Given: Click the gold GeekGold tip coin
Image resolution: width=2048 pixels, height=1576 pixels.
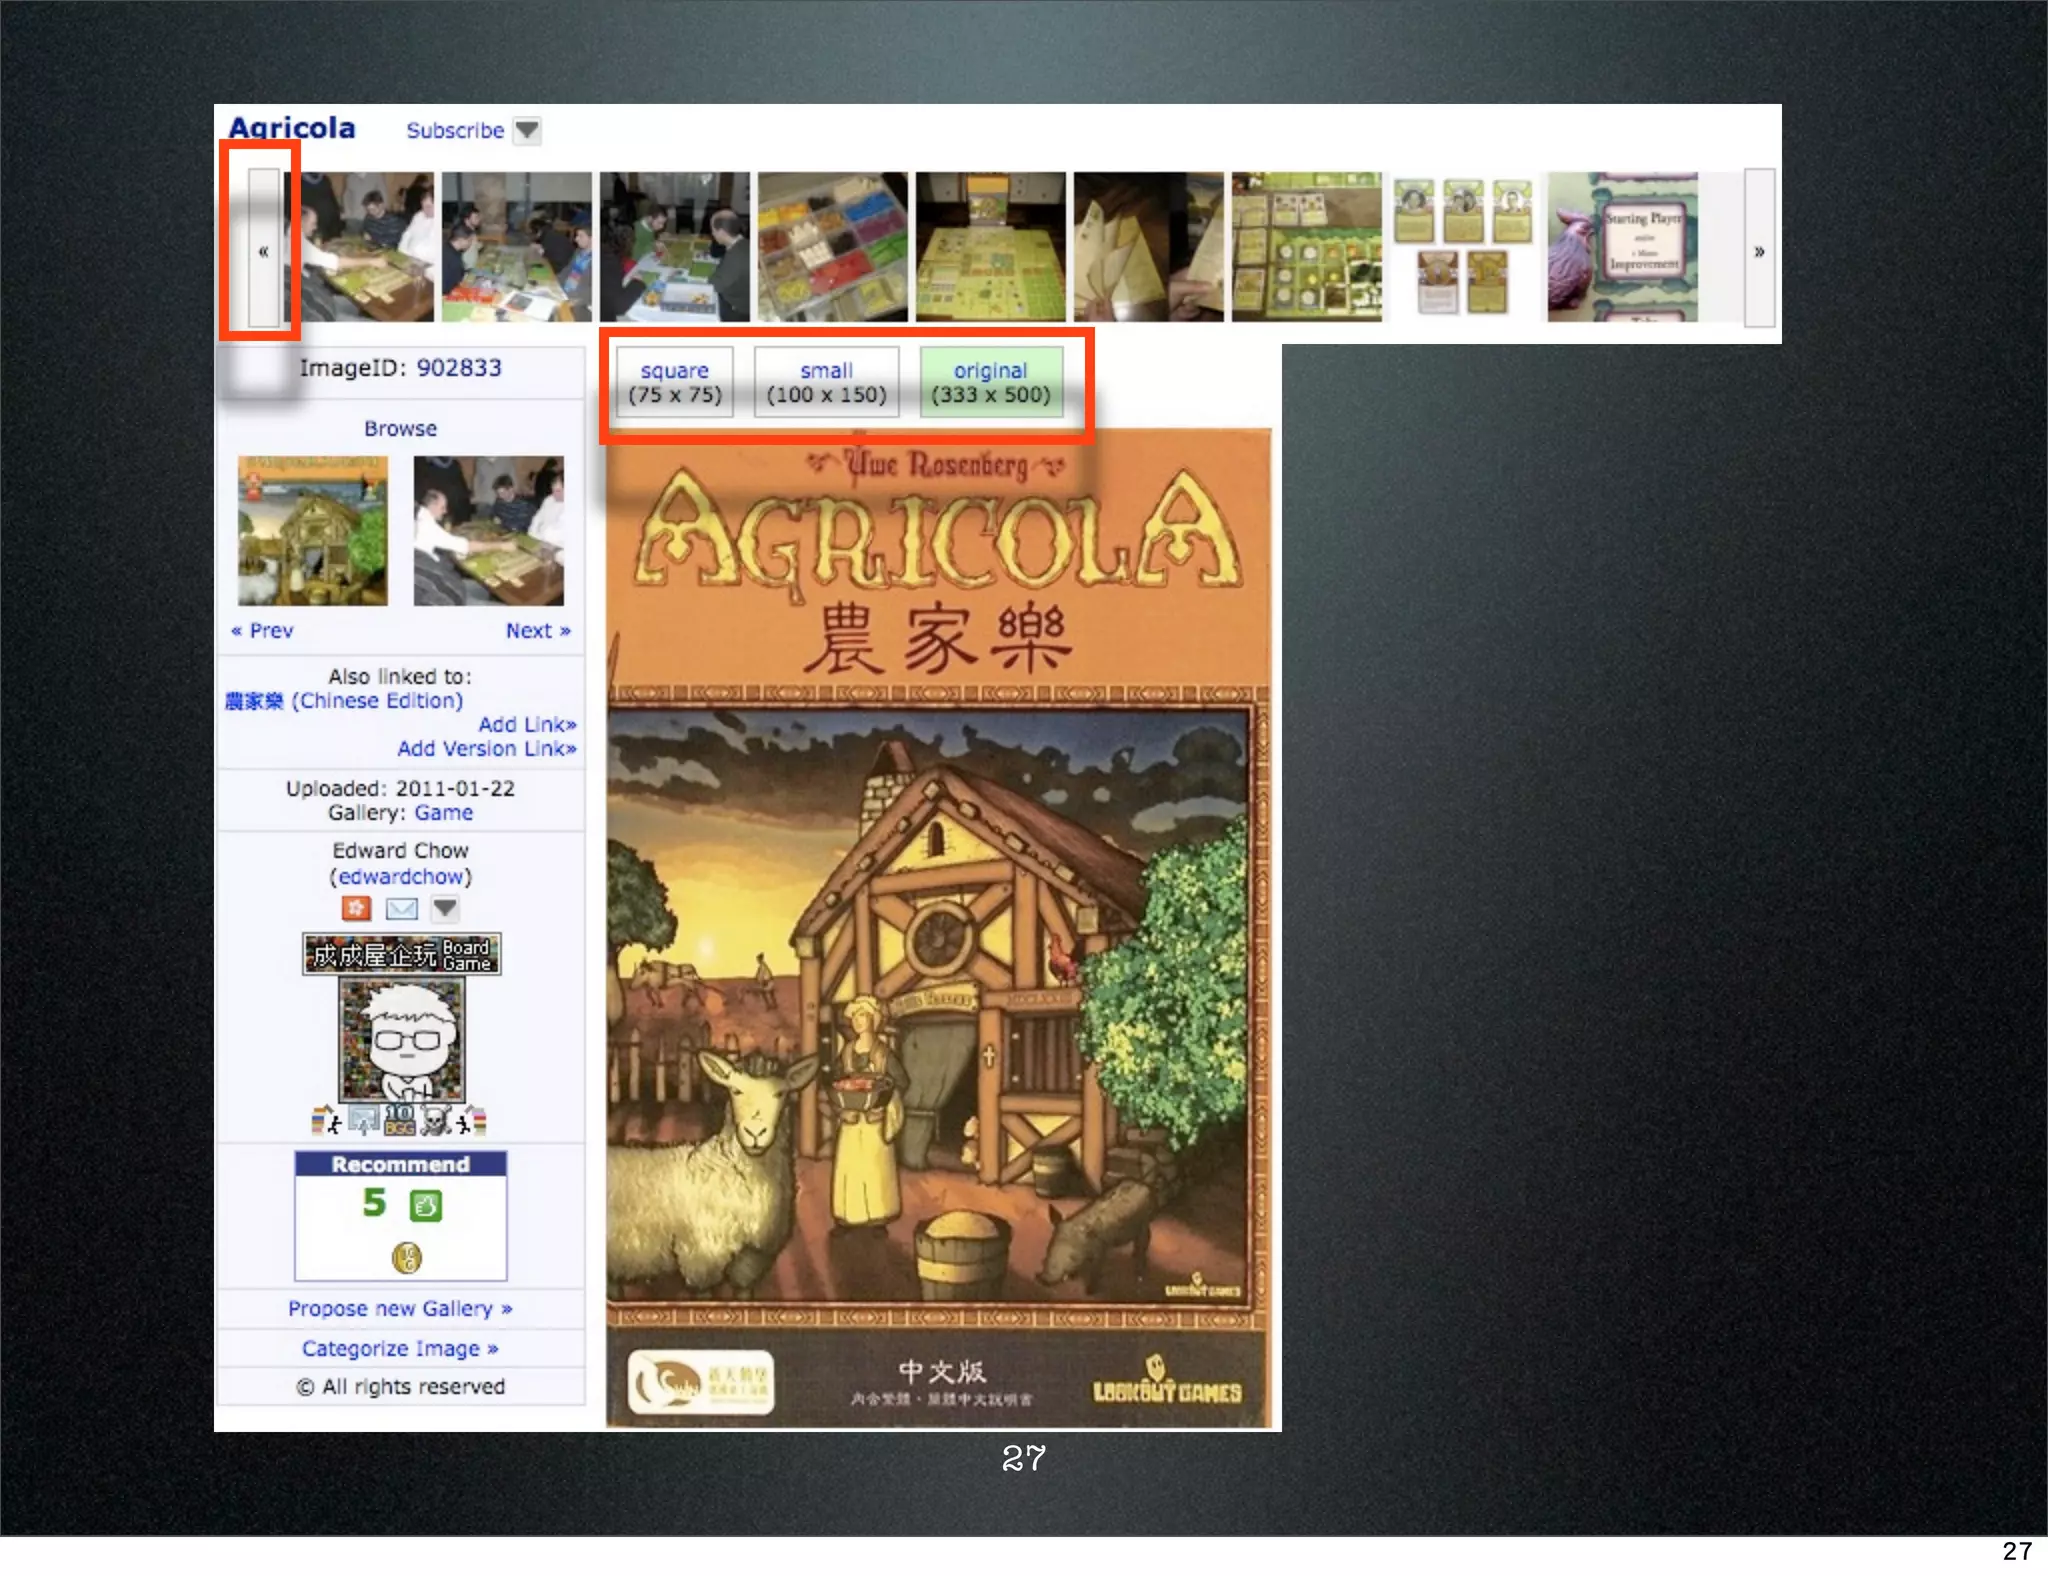Looking at the screenshot, I should [406, 1257].
